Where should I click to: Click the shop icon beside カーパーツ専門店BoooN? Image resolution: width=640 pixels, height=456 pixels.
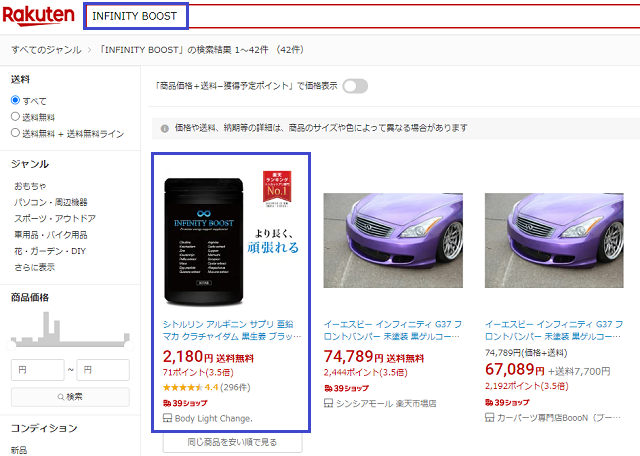pyautogui.click(x=489, y=417)
